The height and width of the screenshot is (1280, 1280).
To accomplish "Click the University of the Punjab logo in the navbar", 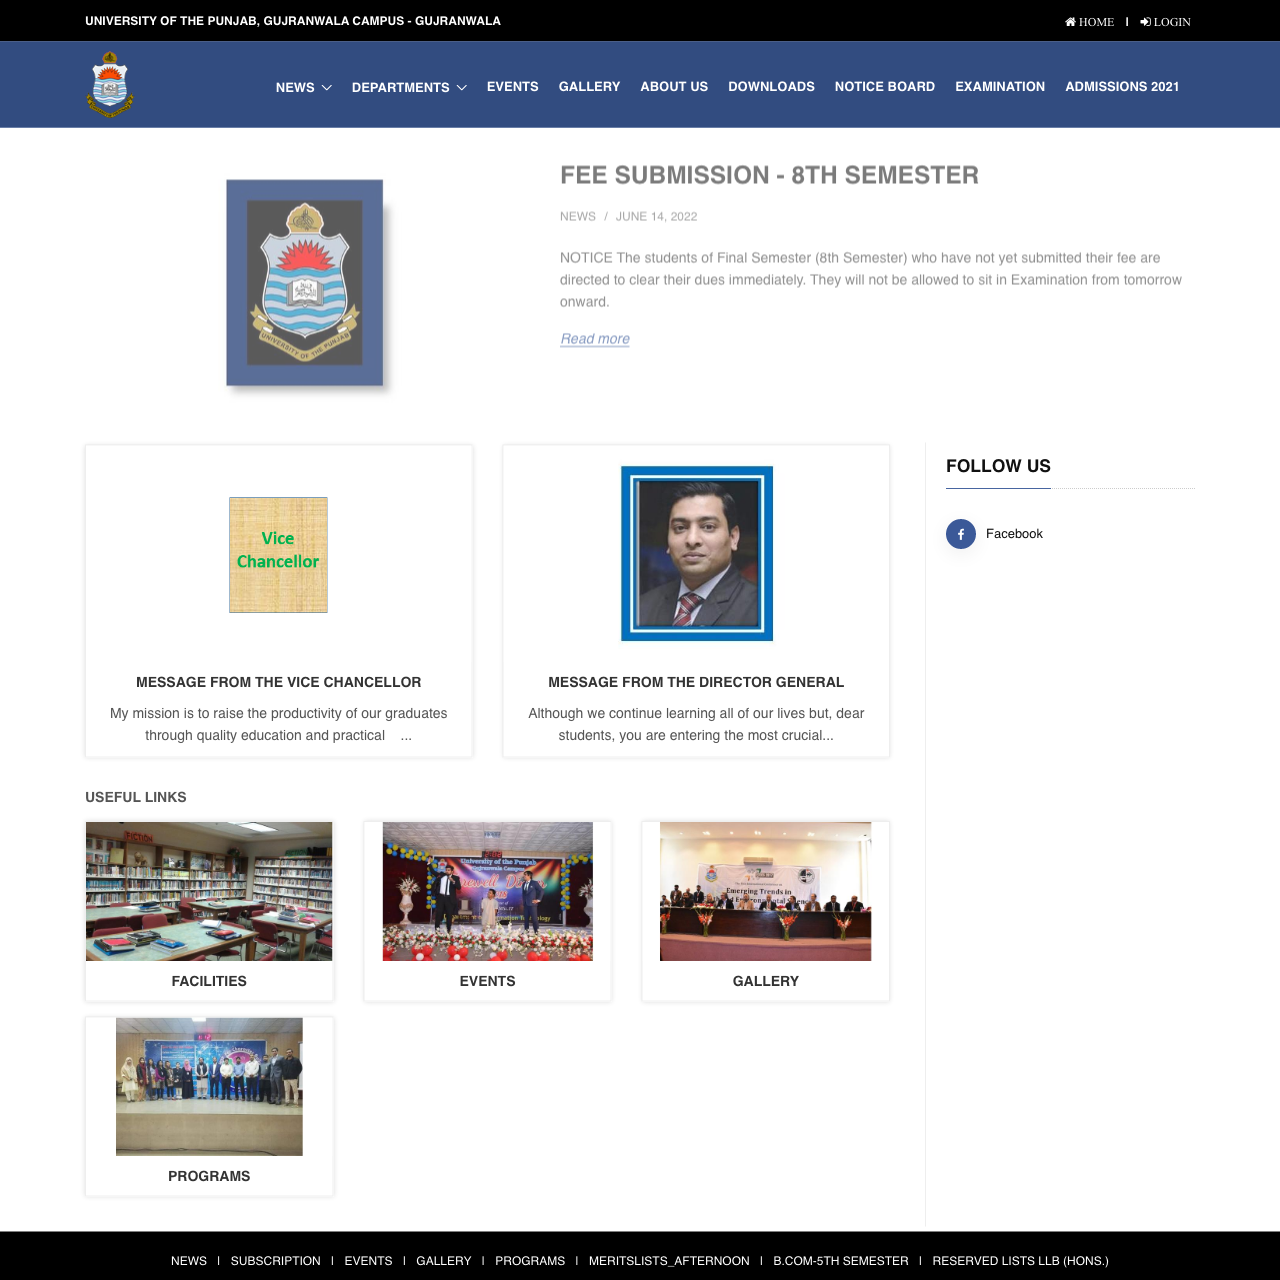I will [110, 85].
